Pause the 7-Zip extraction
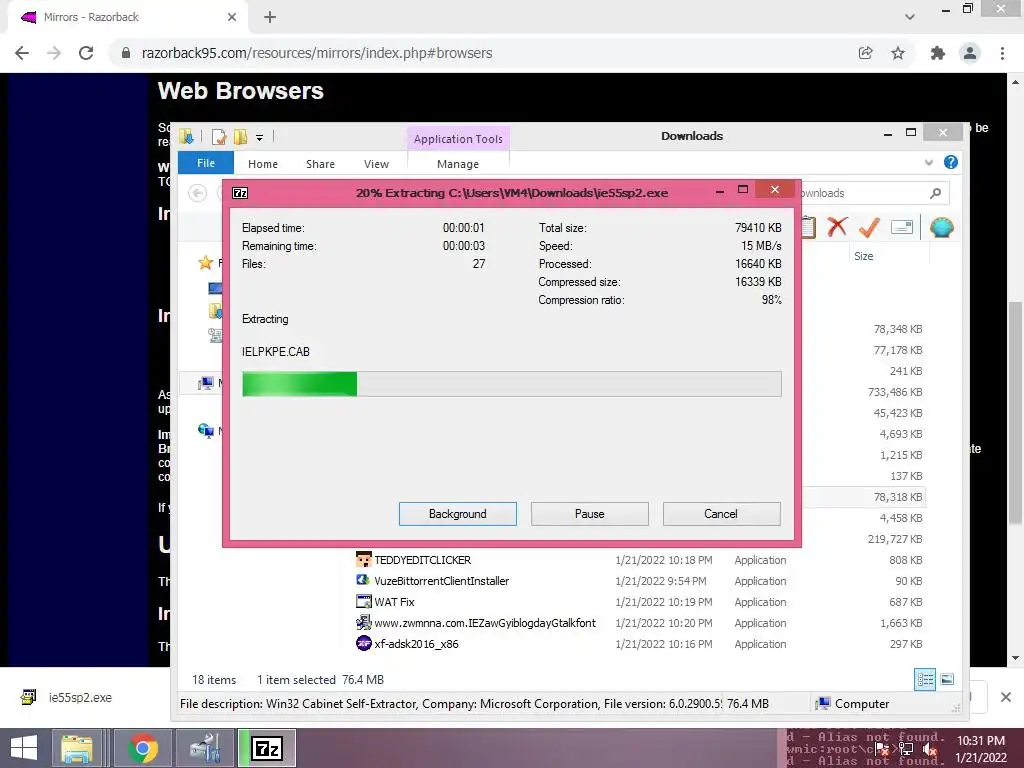 pos(589,514)
